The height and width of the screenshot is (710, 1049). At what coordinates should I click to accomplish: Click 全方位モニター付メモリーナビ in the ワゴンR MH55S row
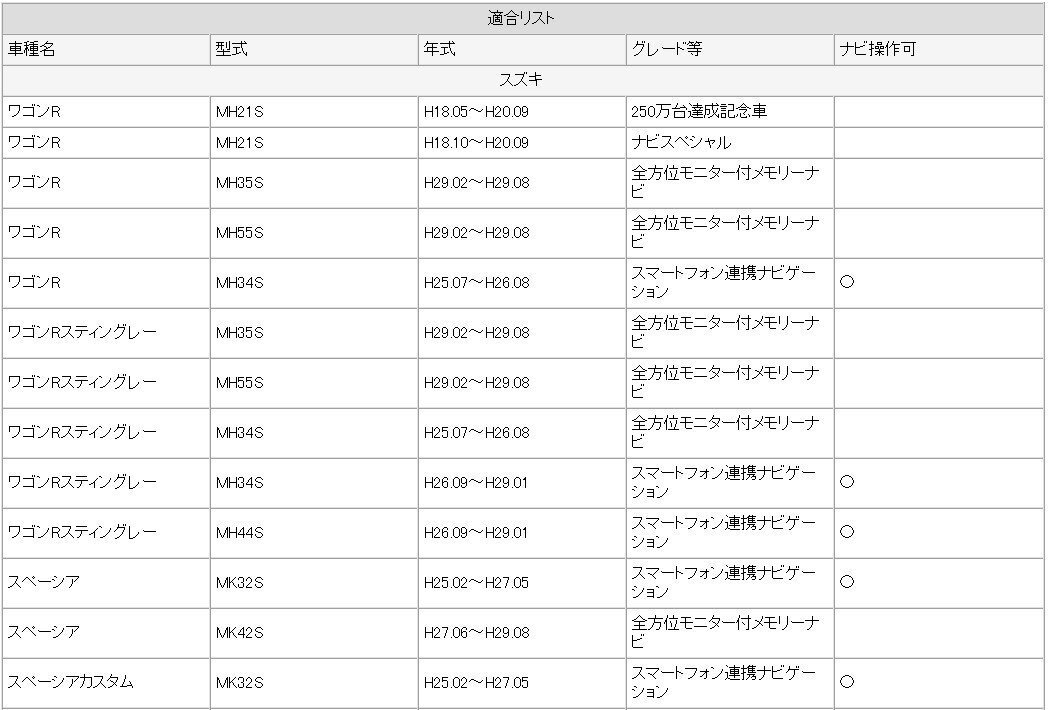point(725,232)
